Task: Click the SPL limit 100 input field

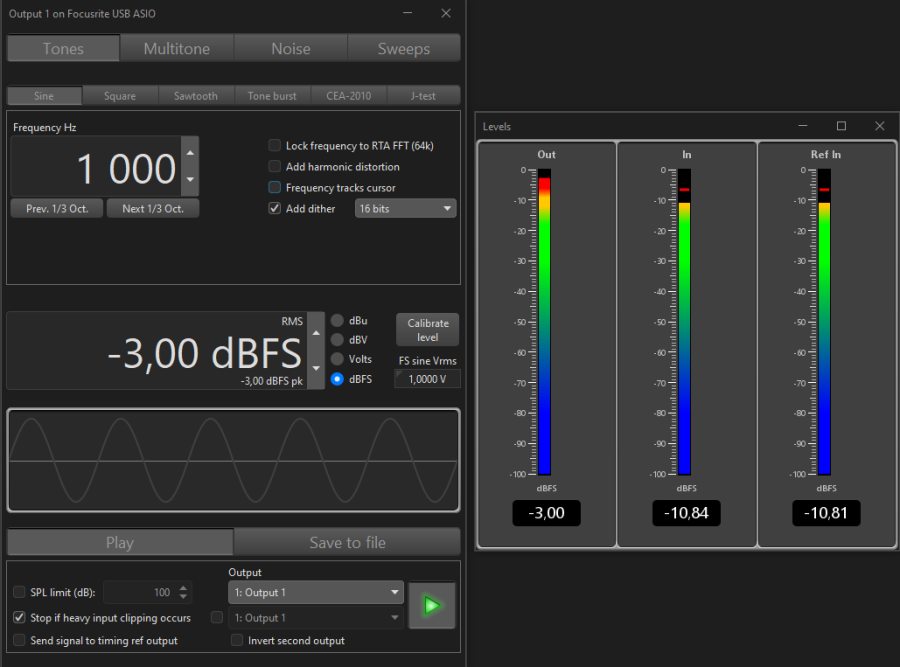Action: click(x=141, y=592)
